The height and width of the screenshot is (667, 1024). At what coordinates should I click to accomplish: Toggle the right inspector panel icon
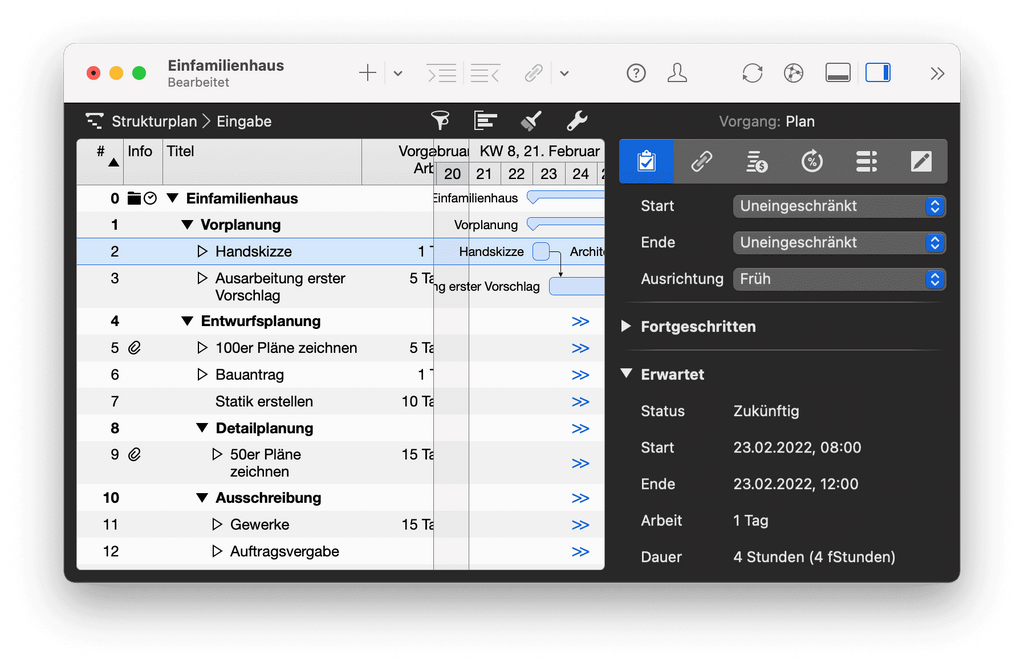point(879,72)
